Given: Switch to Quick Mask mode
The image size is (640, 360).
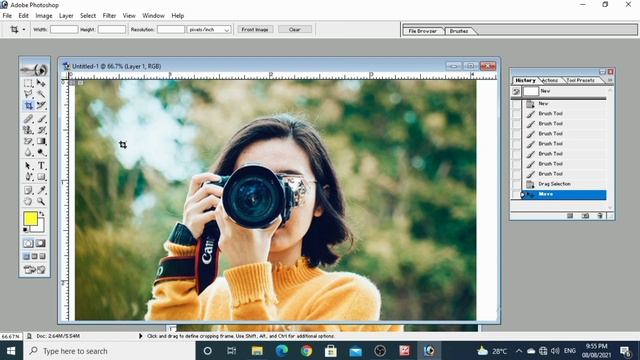Looking at the screenshot, I should click(x=40, y=244).
